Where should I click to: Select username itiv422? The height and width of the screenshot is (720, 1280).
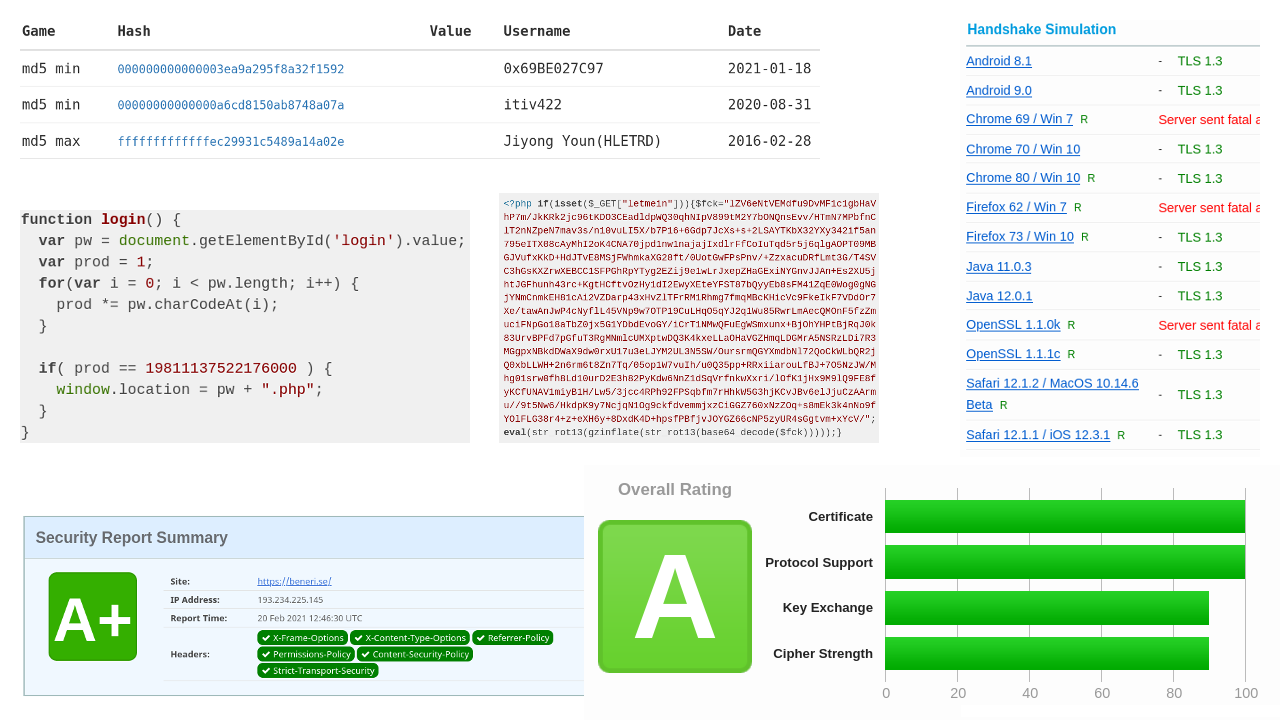(x=533, y=105)
